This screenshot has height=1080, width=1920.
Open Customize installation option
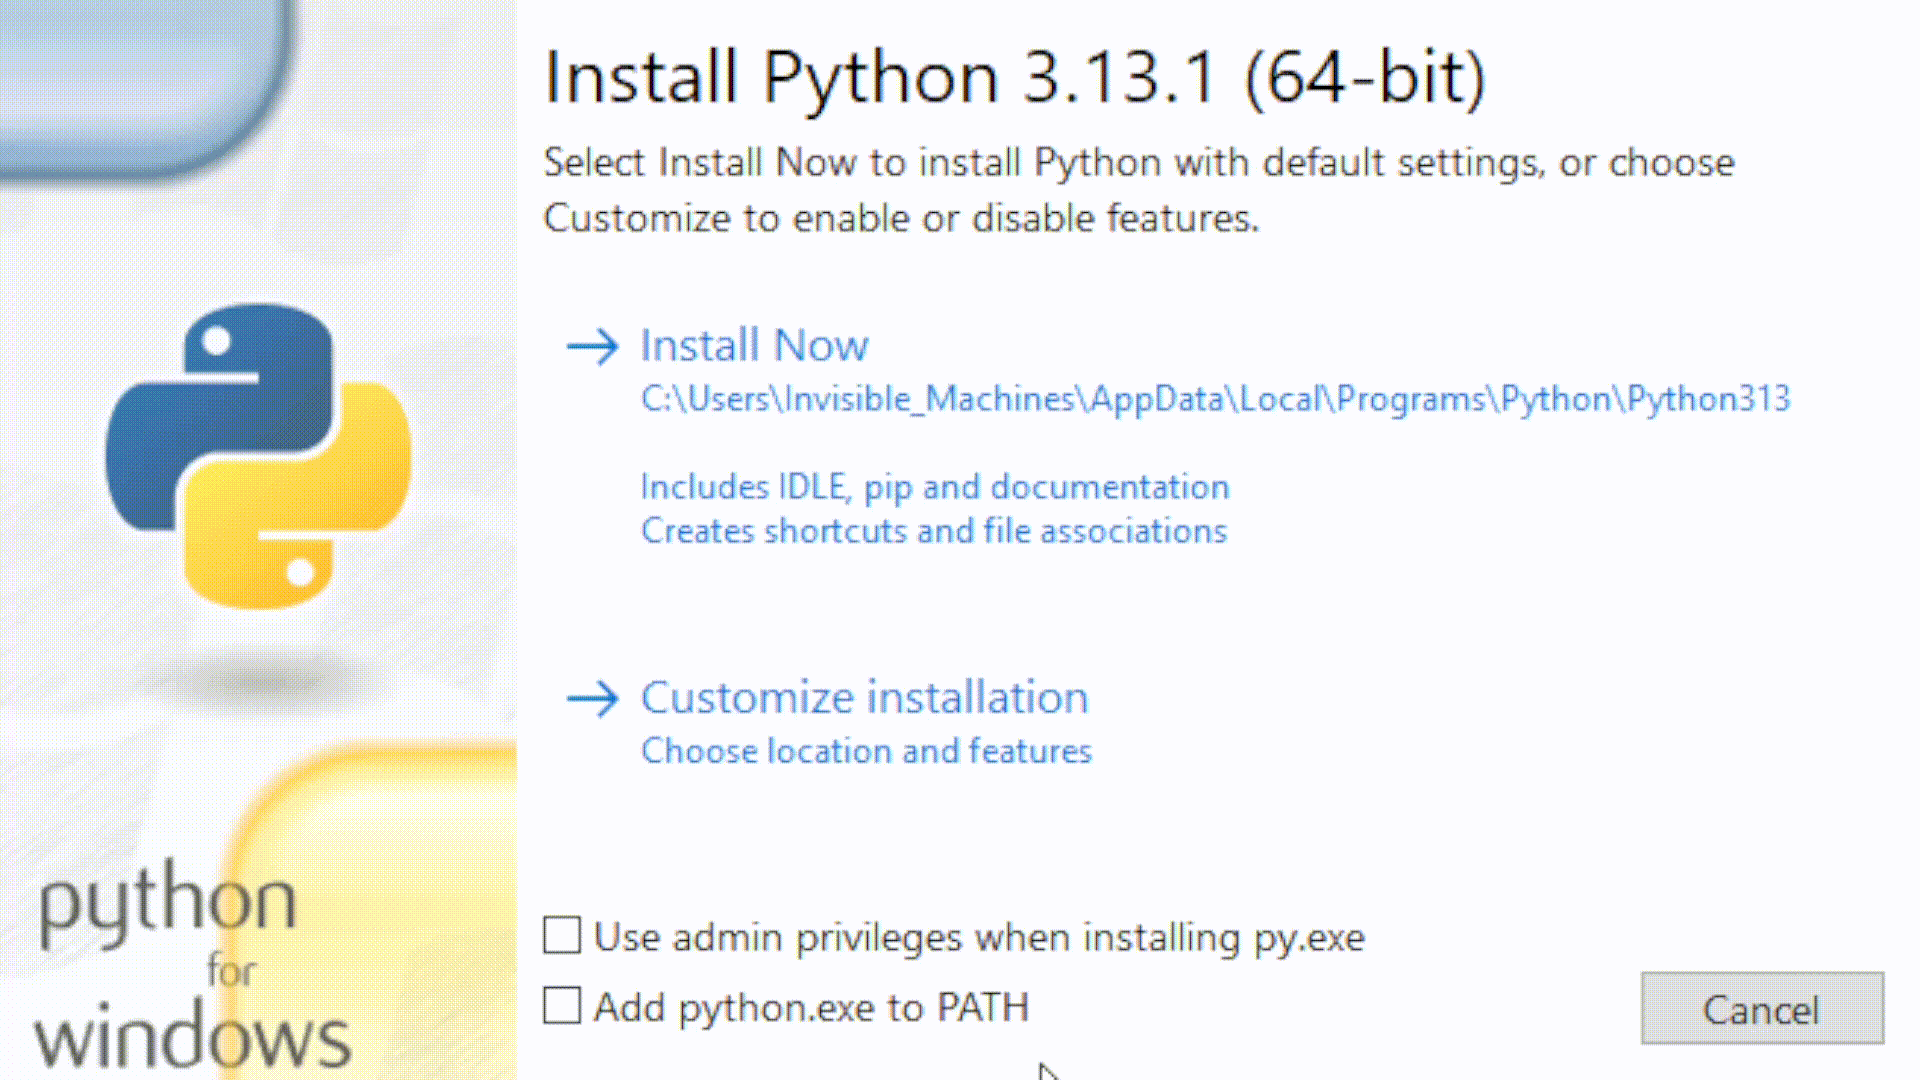point(864,697)
